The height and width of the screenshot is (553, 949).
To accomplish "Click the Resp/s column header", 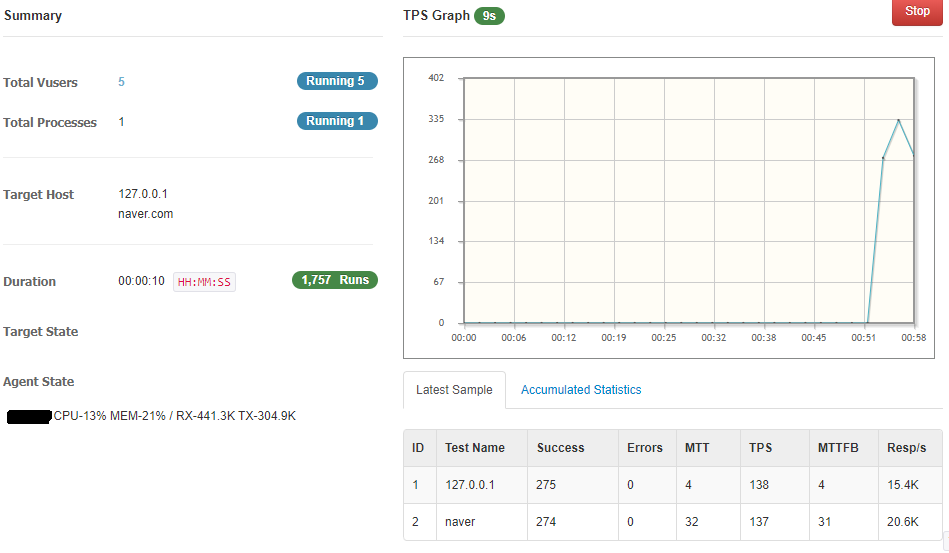I will (906, 448).
